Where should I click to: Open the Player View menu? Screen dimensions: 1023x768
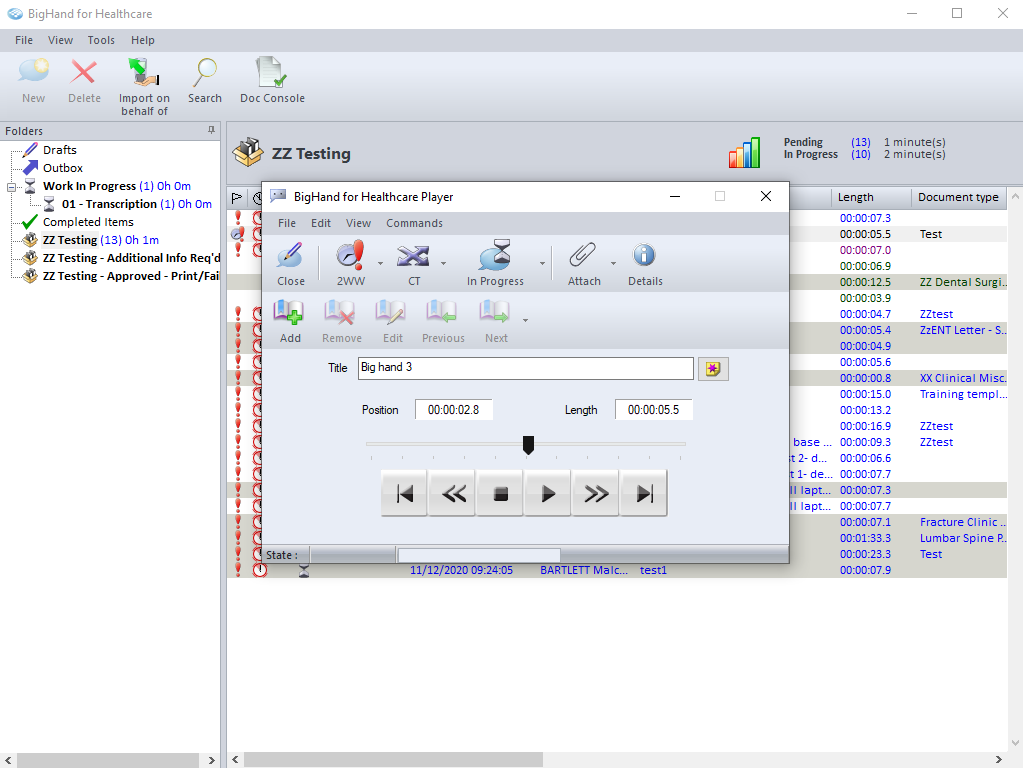coord(358,223)
